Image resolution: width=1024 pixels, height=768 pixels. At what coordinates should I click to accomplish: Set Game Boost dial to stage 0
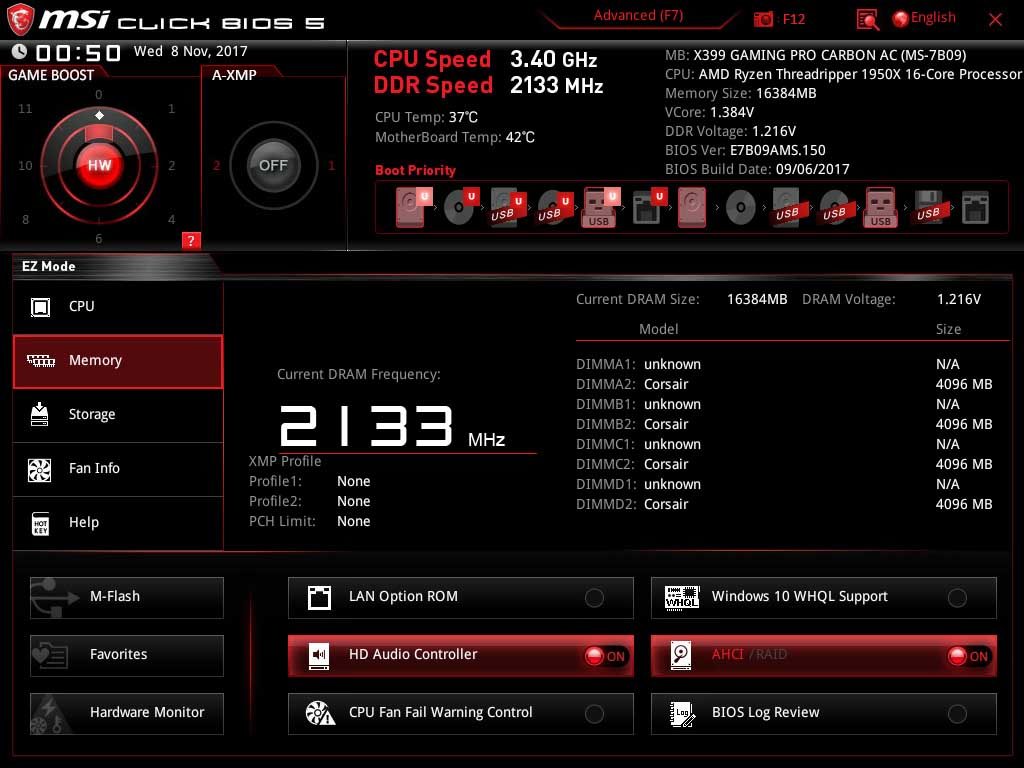coord(99,95)
